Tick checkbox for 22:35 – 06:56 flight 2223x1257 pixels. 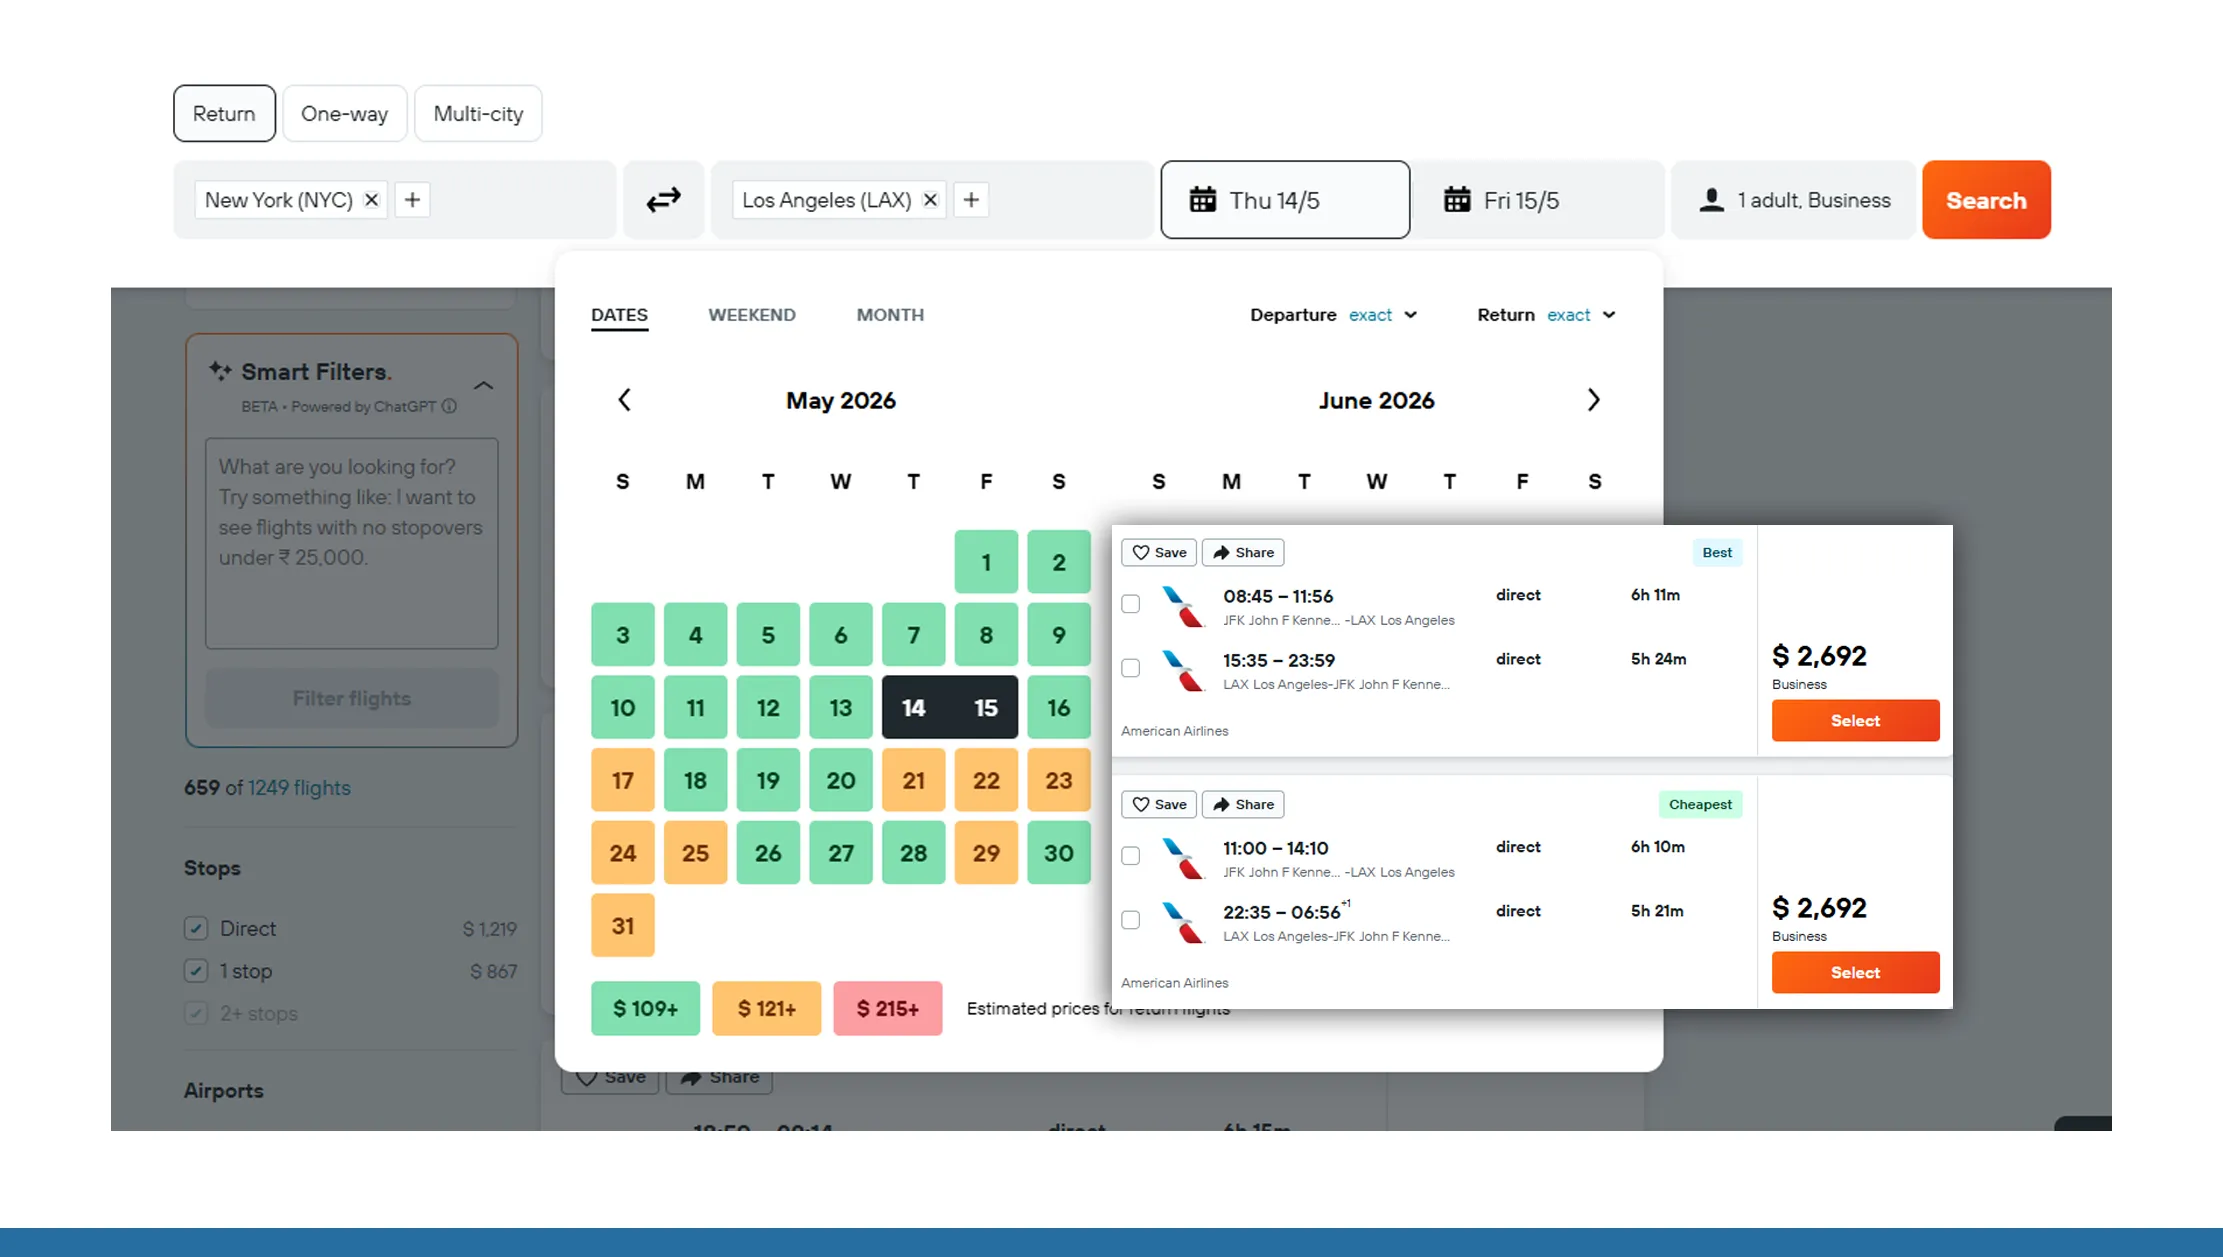[1130, 920]
